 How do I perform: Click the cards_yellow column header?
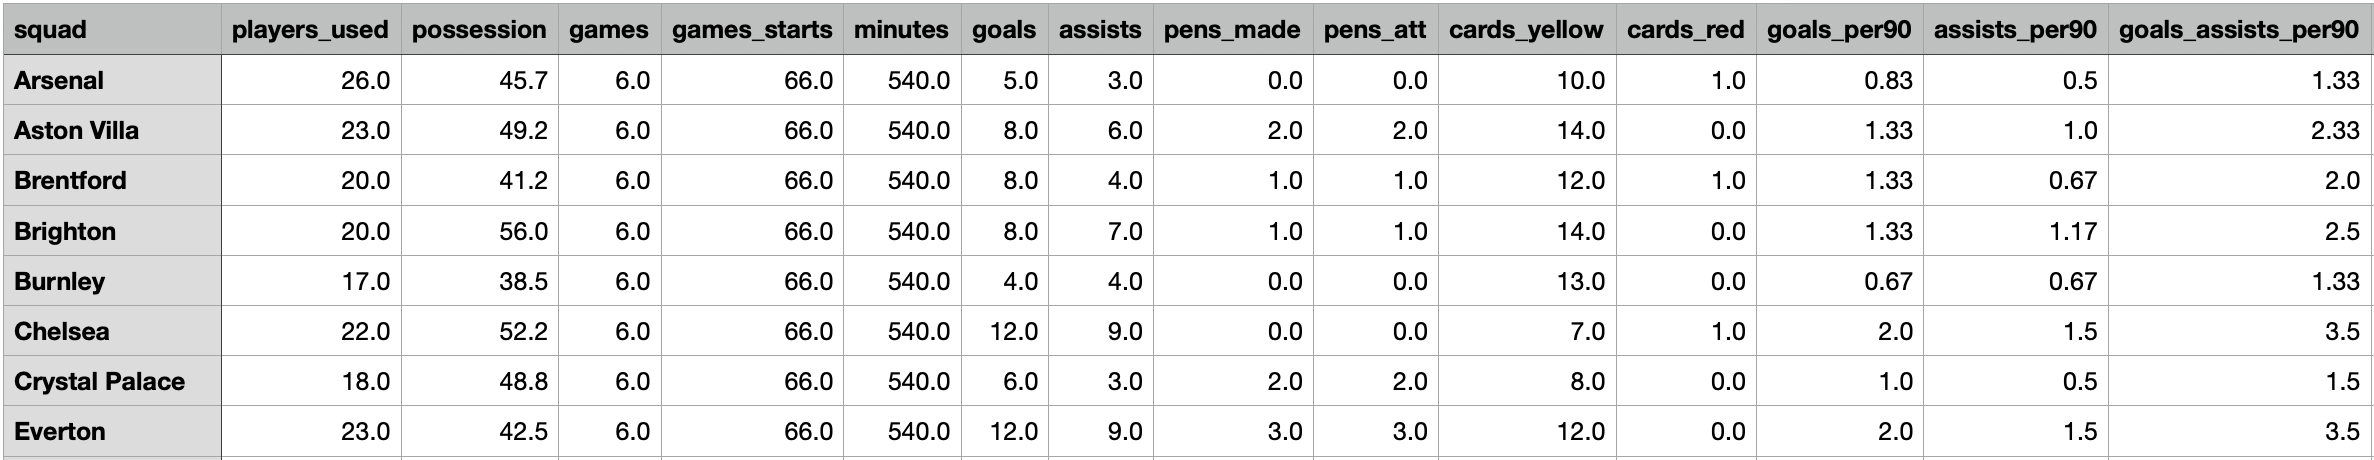coord(1527,30)
